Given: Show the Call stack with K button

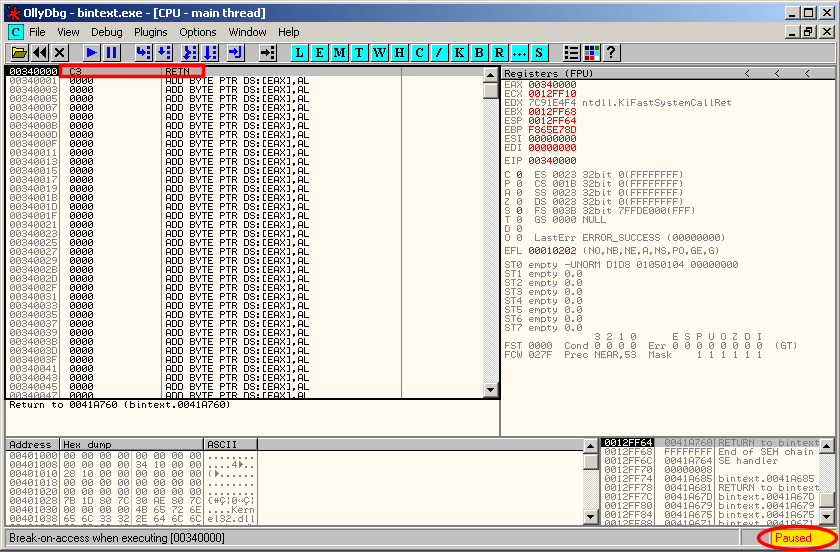Looking at the screenshot, I should pos(459,52).
